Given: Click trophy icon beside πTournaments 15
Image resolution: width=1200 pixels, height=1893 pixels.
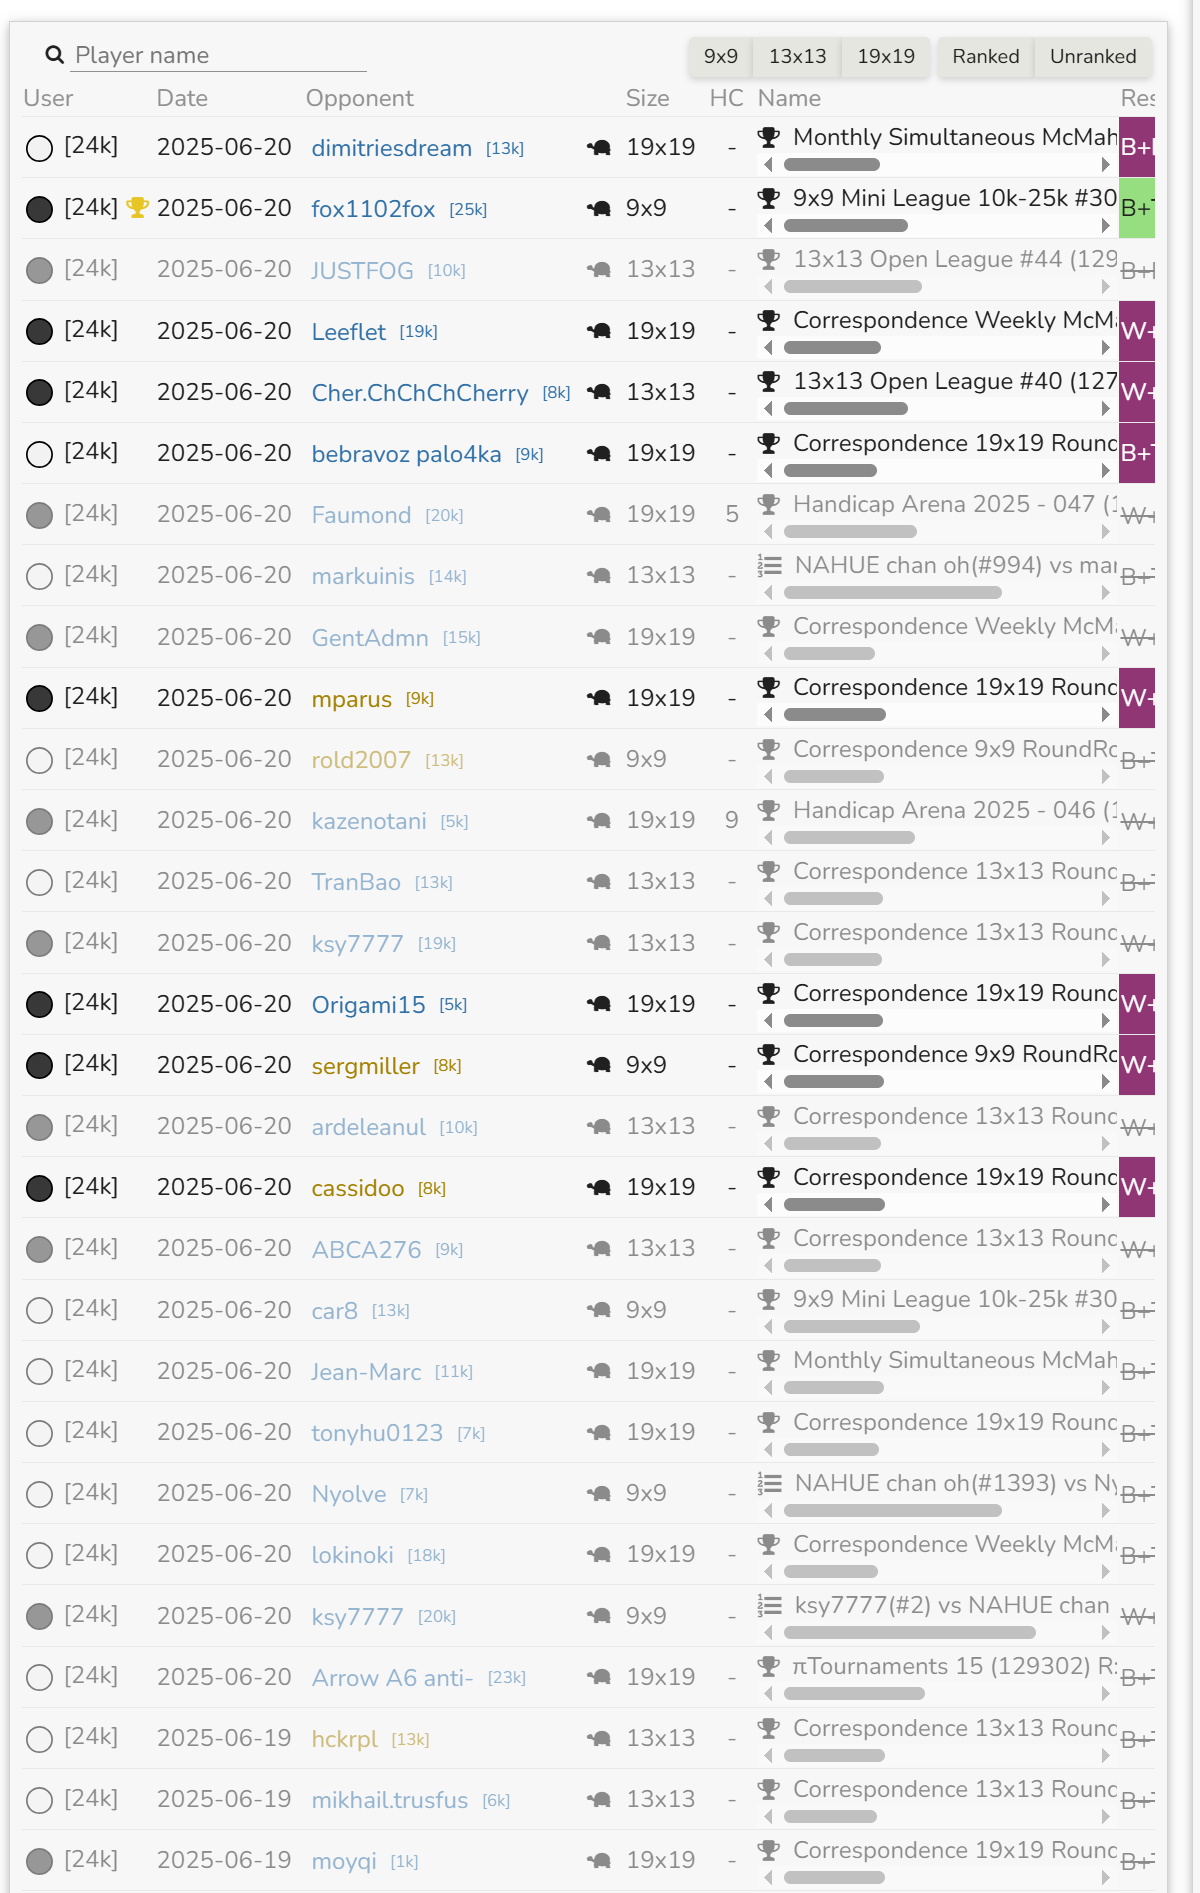Looking at the screenshot, I should [769, 1666].
